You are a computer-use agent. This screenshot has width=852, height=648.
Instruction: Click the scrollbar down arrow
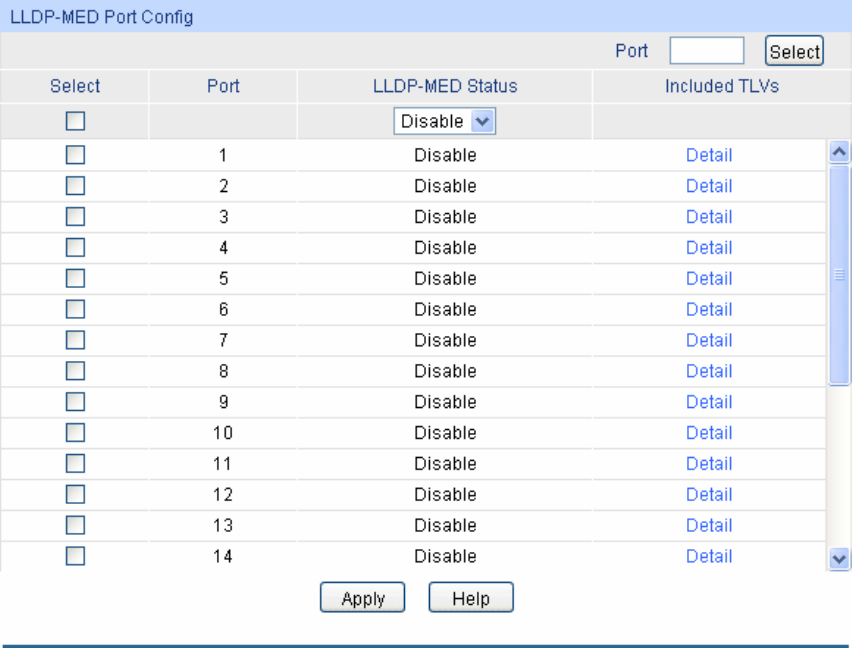click(x=840, y=559)
